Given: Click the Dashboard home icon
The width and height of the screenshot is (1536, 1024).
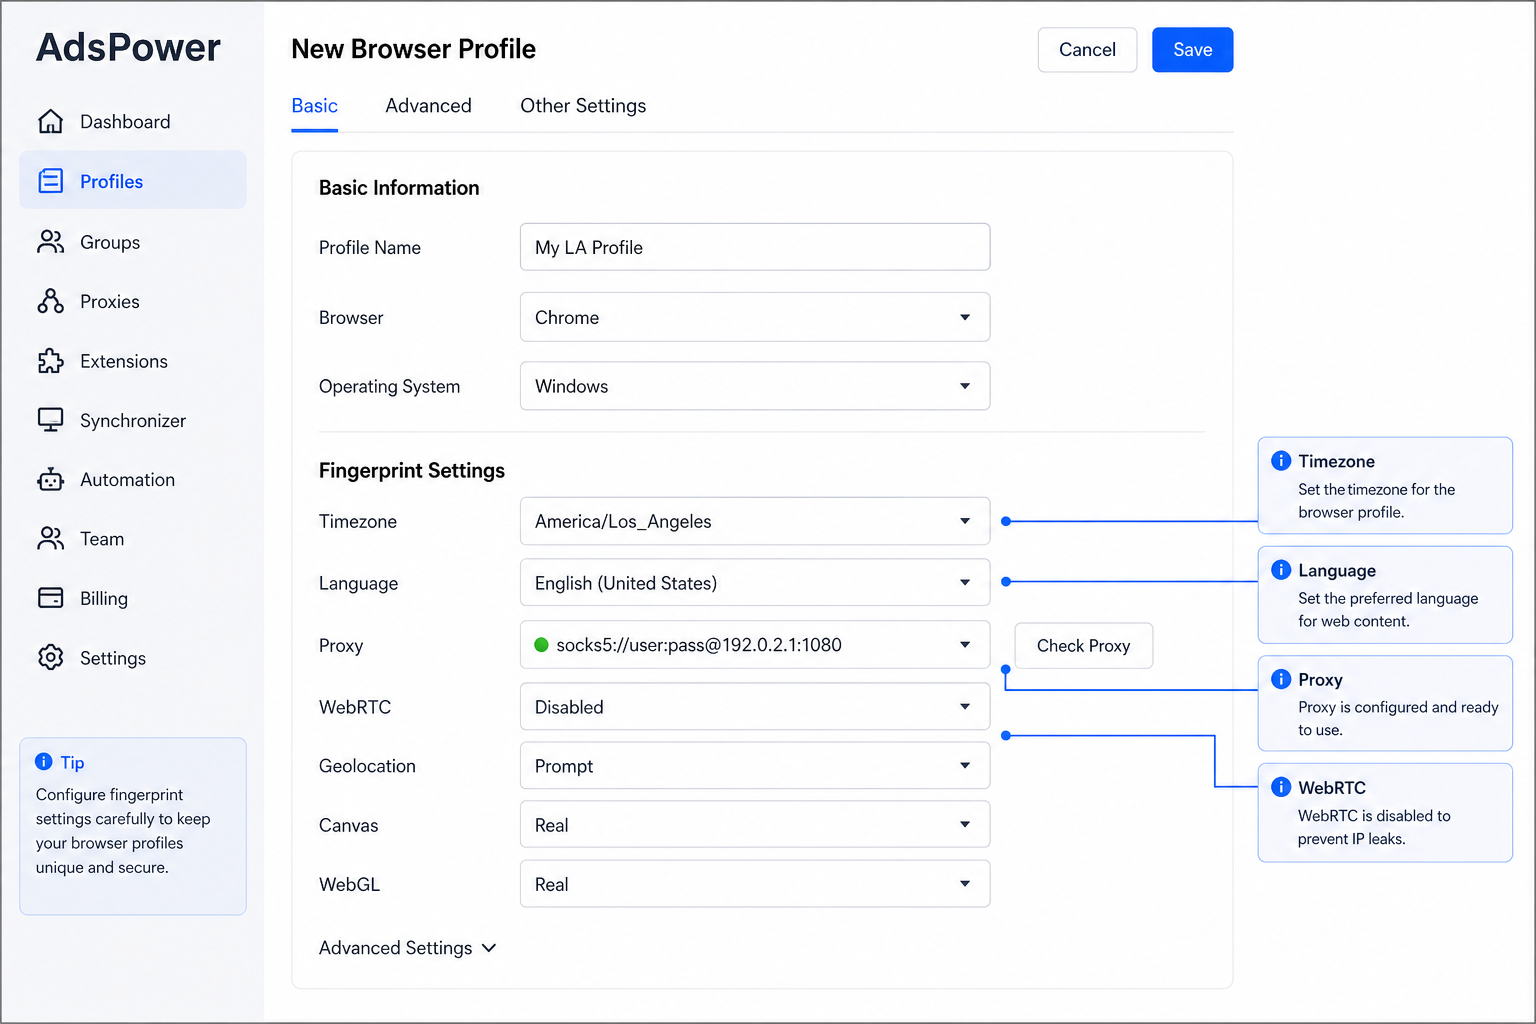Looking at the screenshot, I should pos(51,121).
